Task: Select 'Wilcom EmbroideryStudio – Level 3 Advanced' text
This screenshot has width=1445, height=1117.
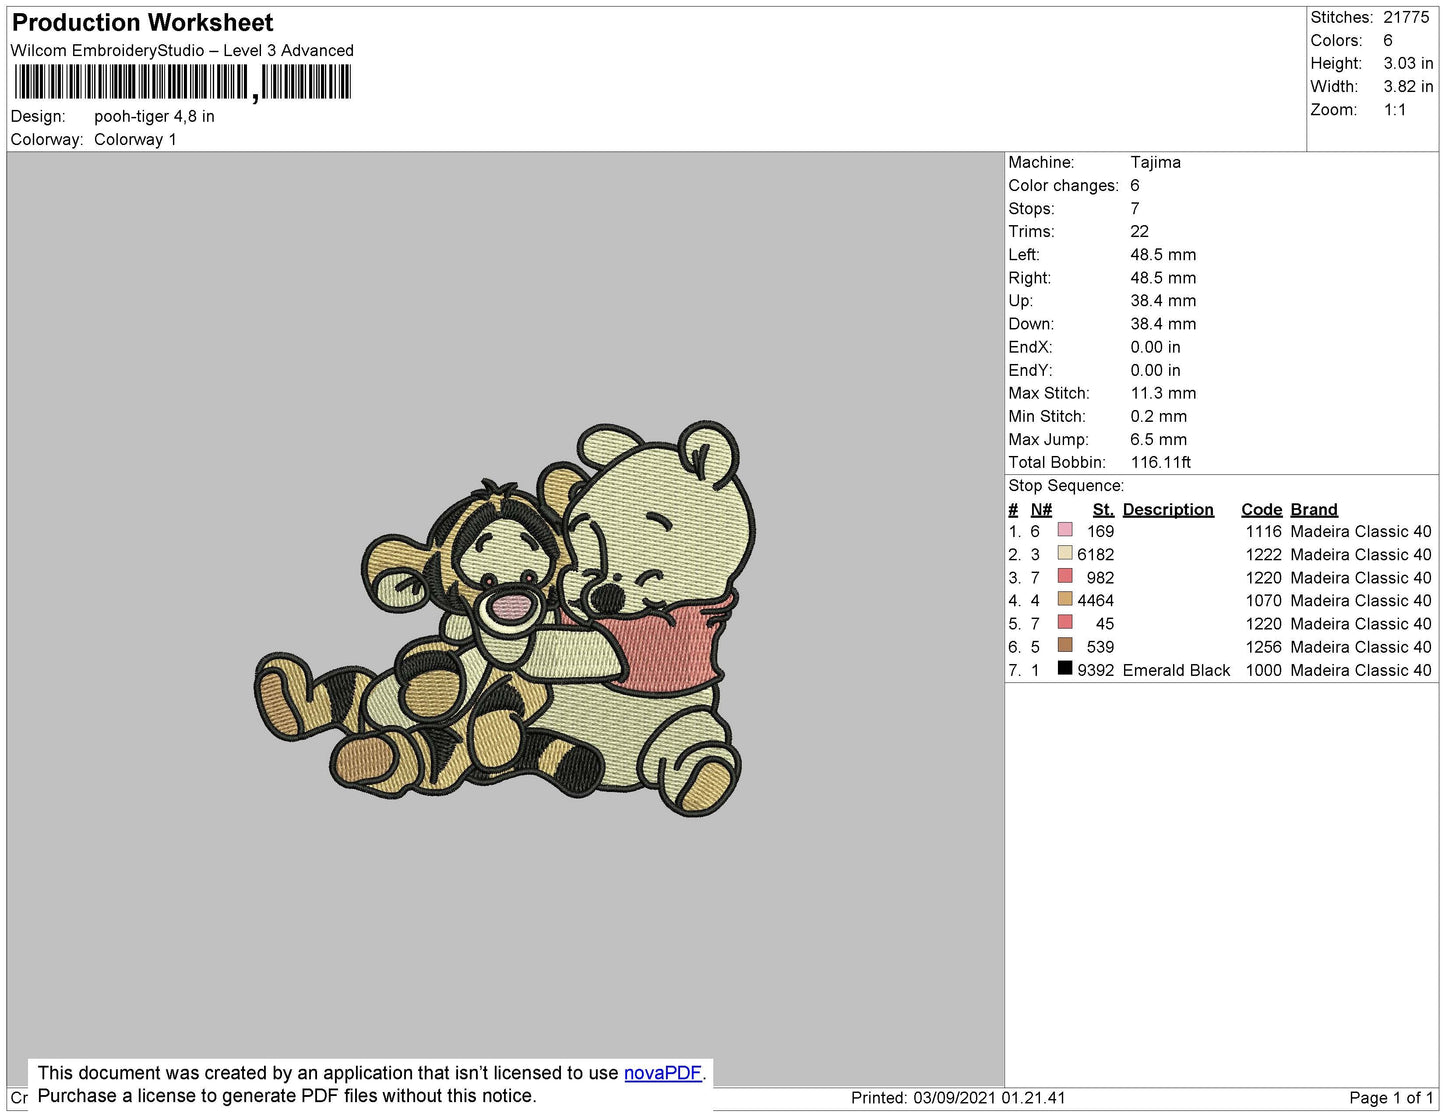Action: (x=182, y=50)
